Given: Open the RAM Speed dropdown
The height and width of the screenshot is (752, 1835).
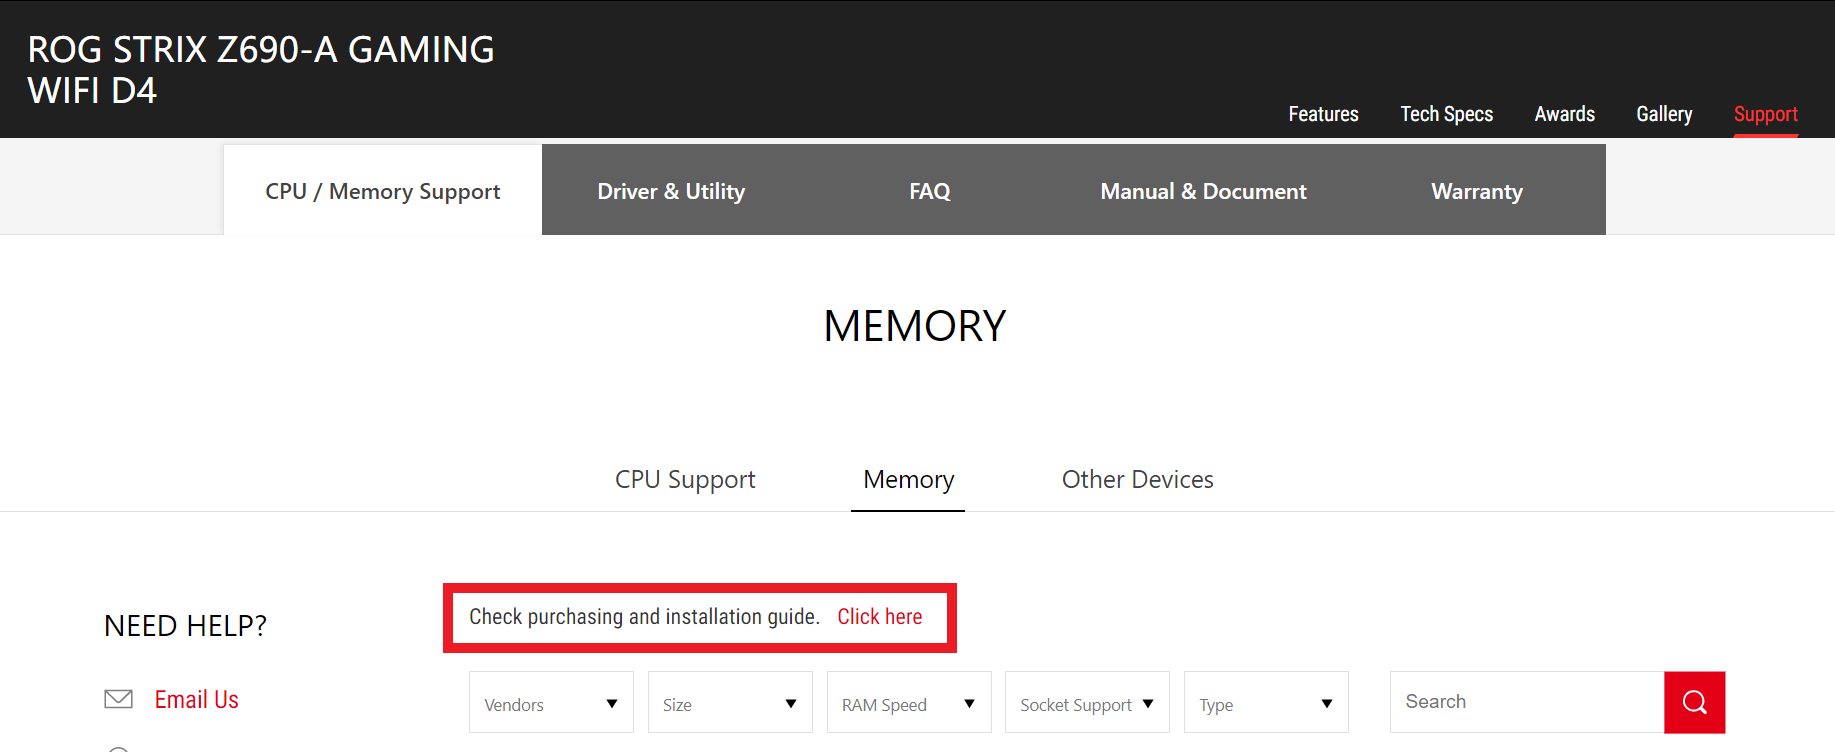Looking at the screenshot, I should [909, 702].
